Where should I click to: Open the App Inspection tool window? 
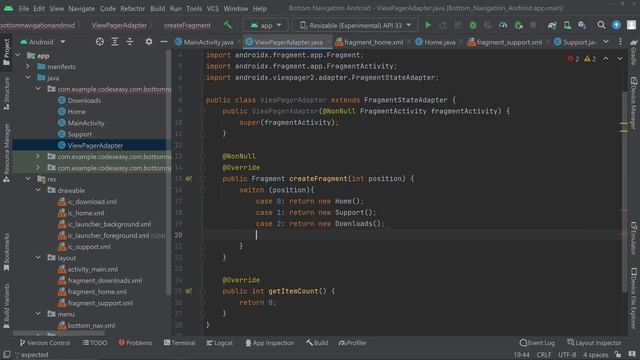click(269, 343)
